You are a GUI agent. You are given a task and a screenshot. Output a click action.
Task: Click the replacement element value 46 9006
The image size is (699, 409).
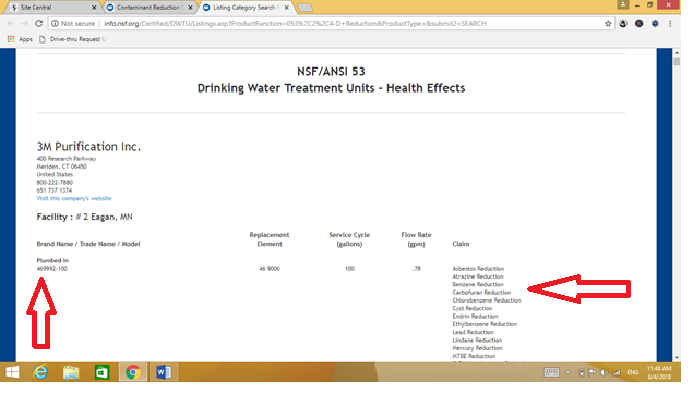point(269,269)
